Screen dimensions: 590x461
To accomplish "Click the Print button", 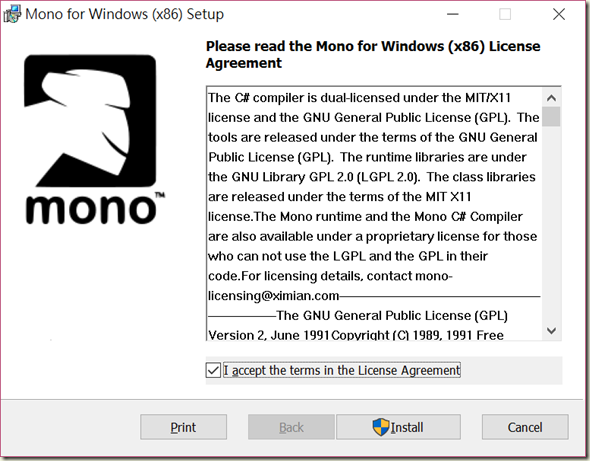I will tap(183, 427).
